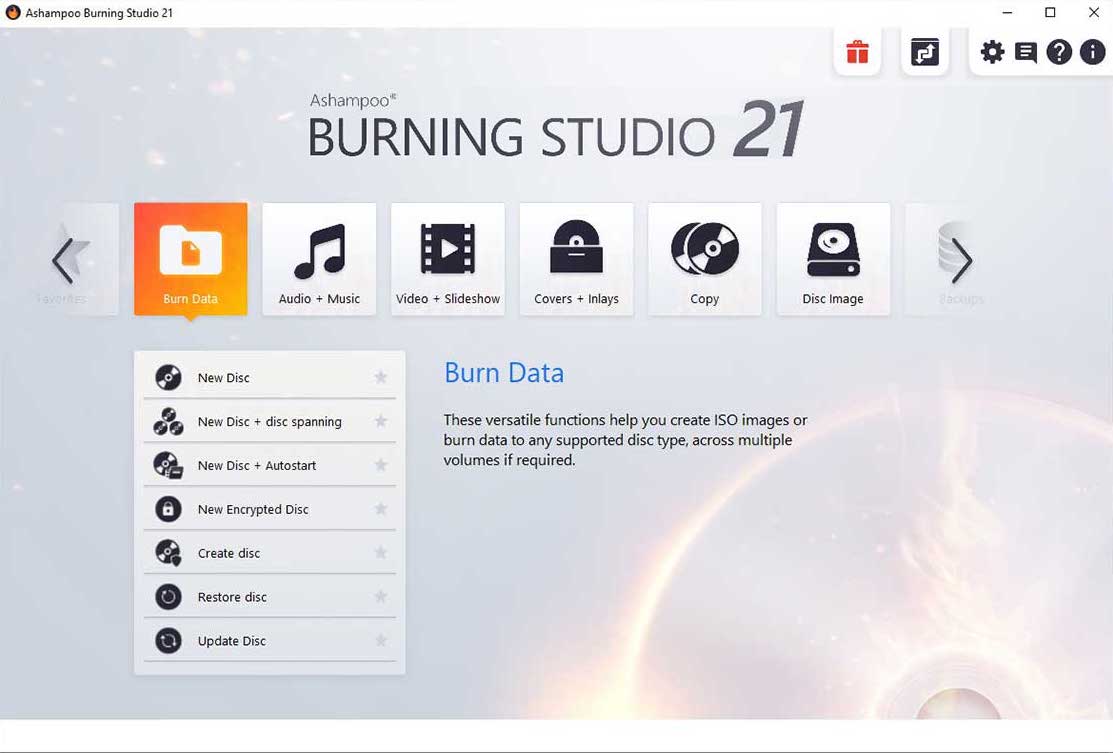This screenshot has height=753, width=1113.
Task: Select the Video + Slideshow category tile
Action: coord(448,259)
